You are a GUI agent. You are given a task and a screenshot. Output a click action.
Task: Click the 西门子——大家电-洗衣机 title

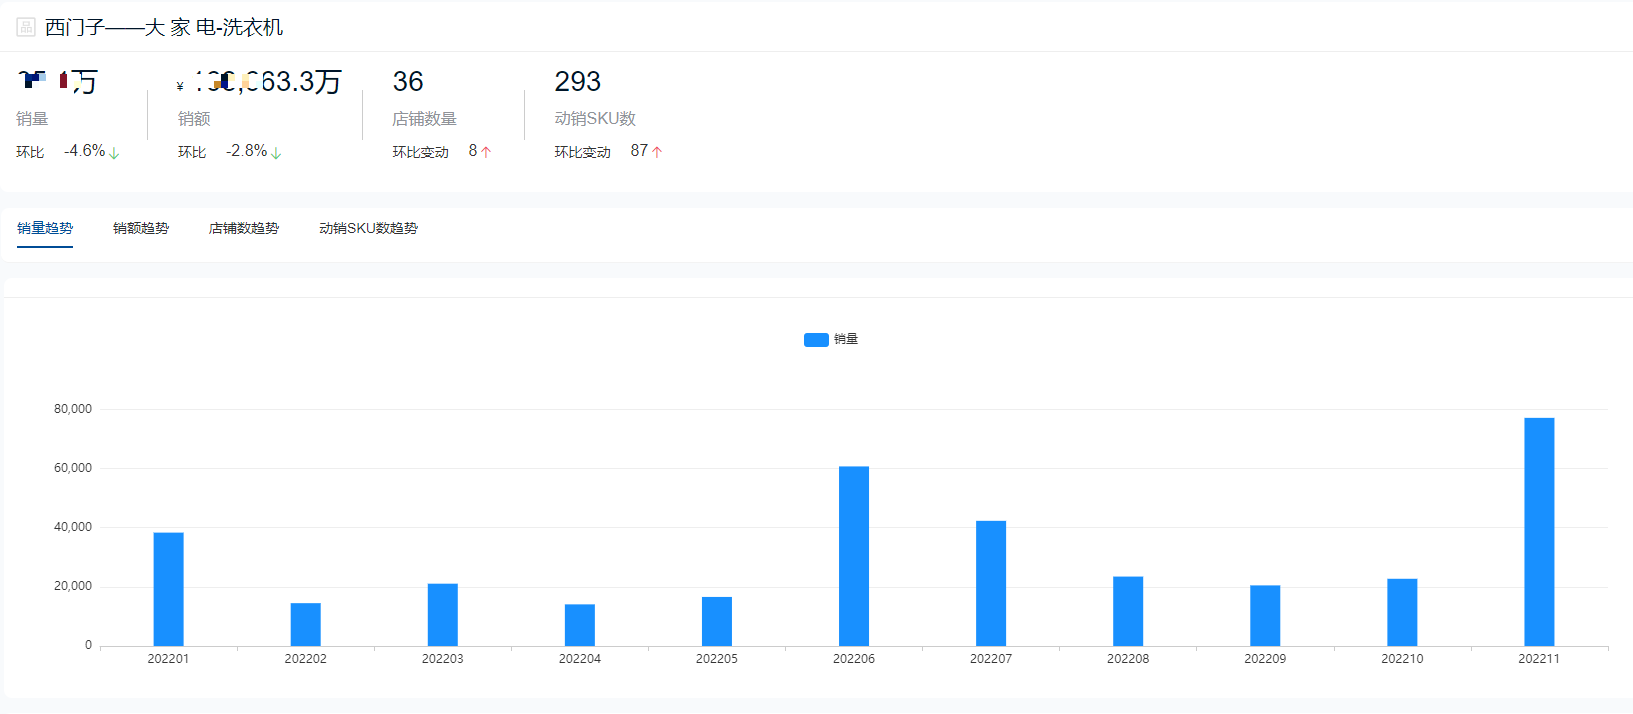coord(164,27)
